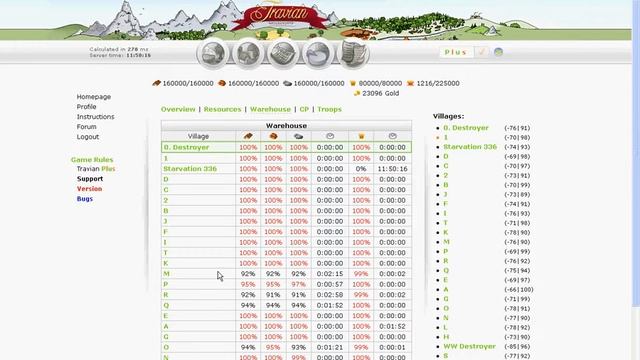Open the village center round icon
The width and height of the screenshot is (640, 360).
click(248, 53)
